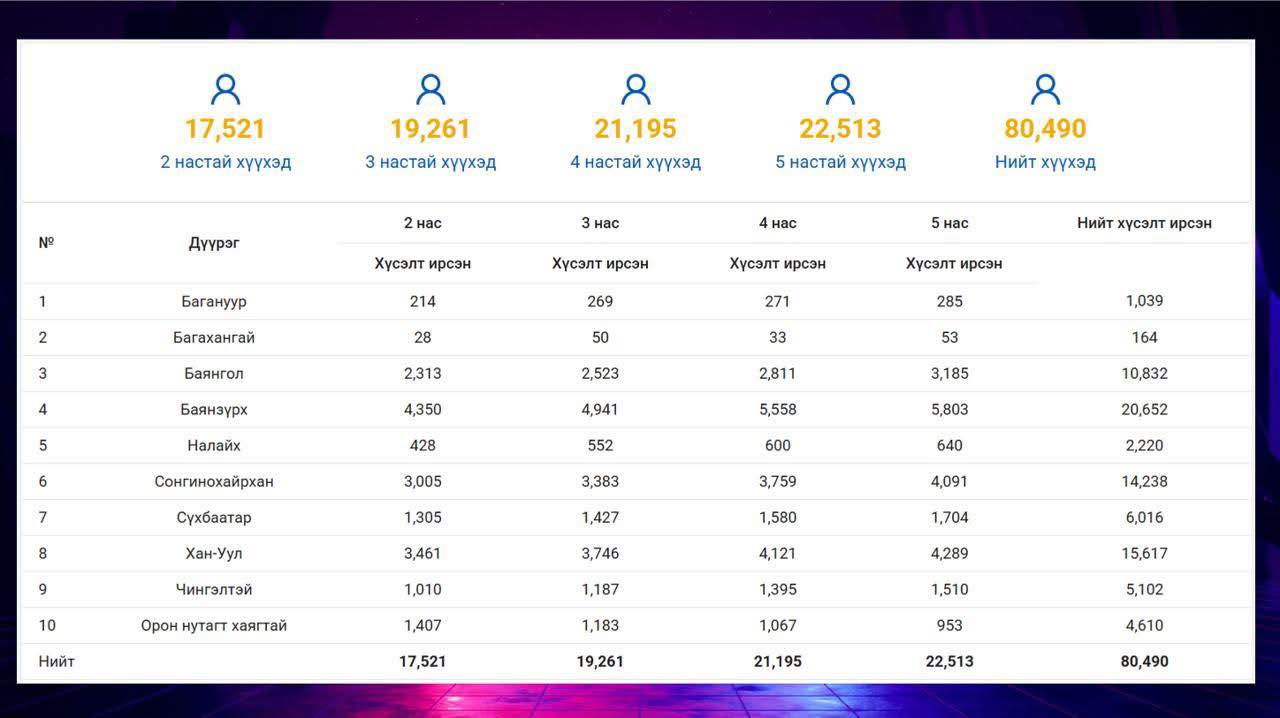The height and width of the screenshot is (718, 1280).
Task: Click the person icon above 80,490
Action: [1045, 90]
